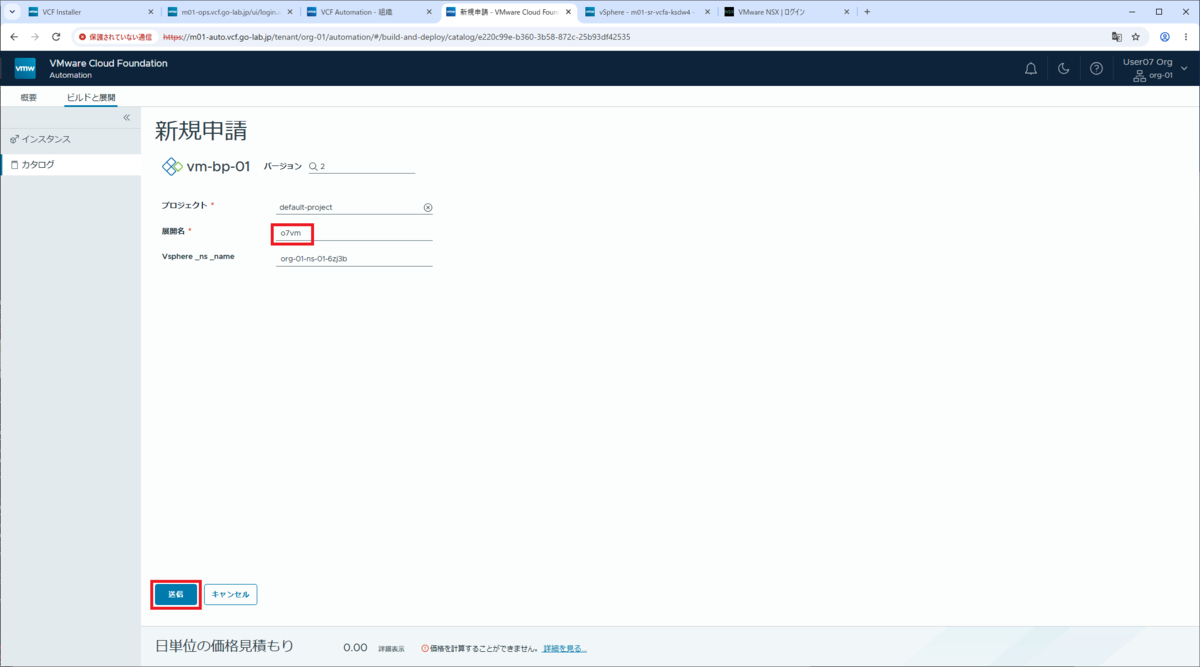
Task: Click the 保護されていない通信 security badge
Action: pos(115,36)
